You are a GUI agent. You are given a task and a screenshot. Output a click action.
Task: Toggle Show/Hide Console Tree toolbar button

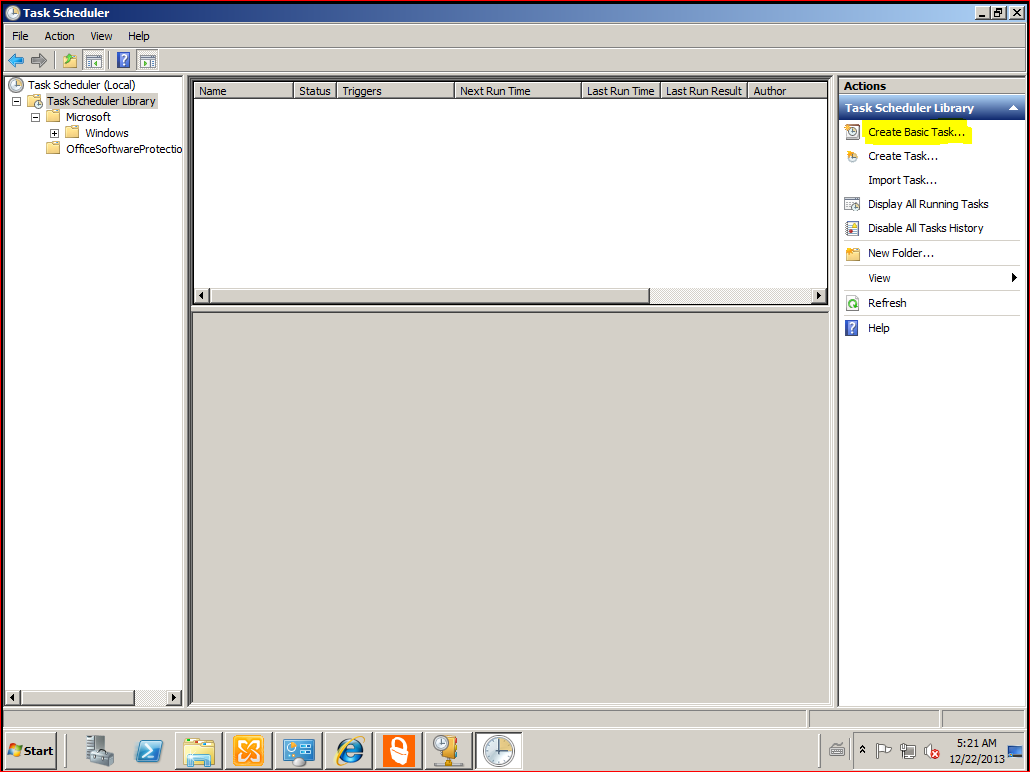click(x=93, y=60)
